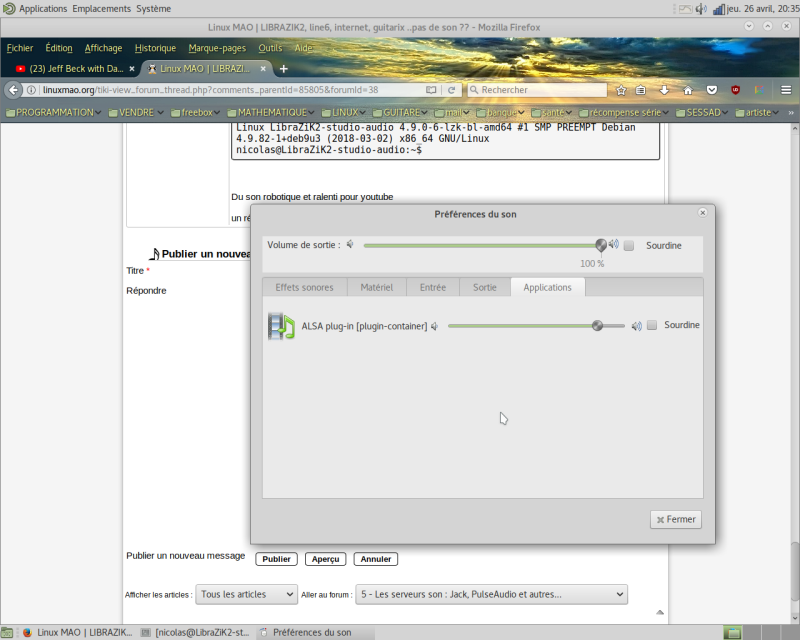The height and width of the screenshot is (640, 800).
Task: Switch to Matériel tab
Action: tap(377, 287)
